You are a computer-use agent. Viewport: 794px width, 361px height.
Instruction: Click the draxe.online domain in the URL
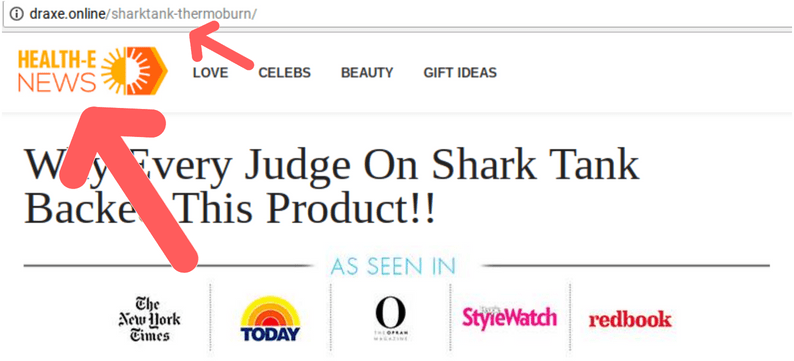pyautogui.click(x=66, y=14)
